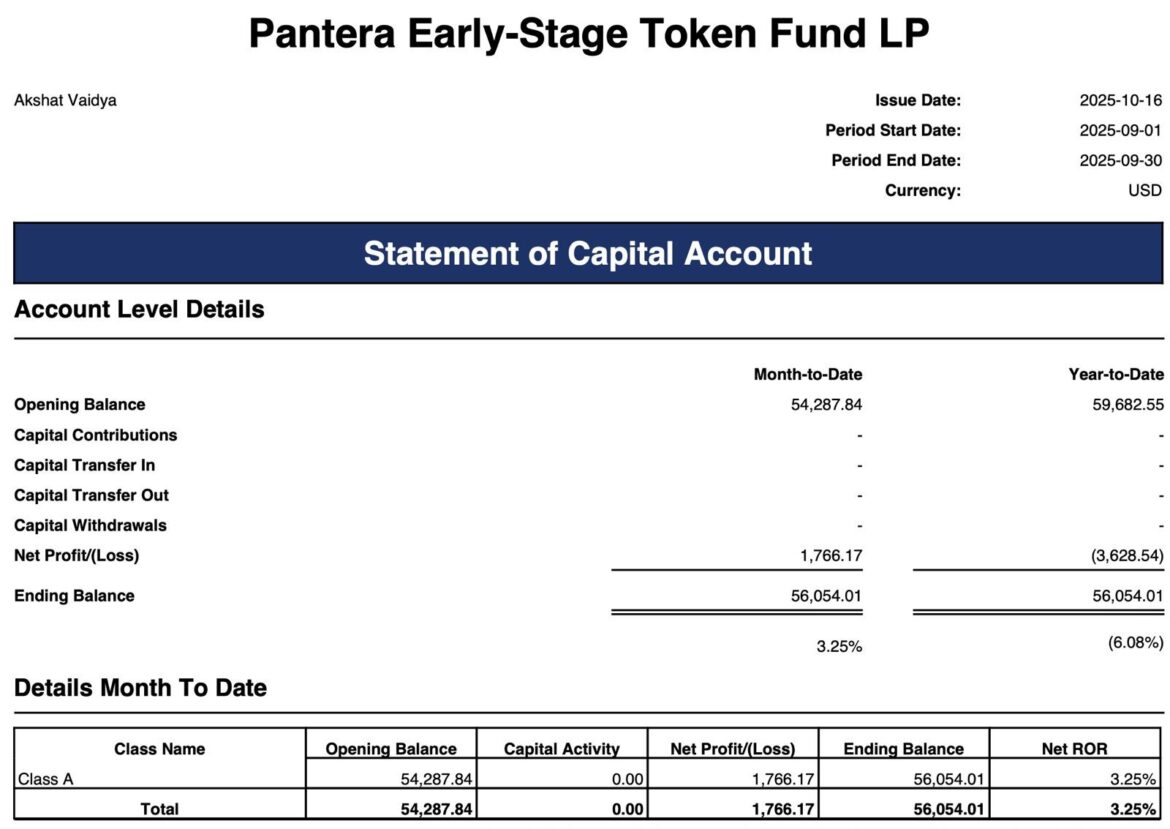Select the Year-to-Date opening balance 59,682.55
Image resolution: width=1170 pixels, height=829 pixels.
(x=1127, y=404)
